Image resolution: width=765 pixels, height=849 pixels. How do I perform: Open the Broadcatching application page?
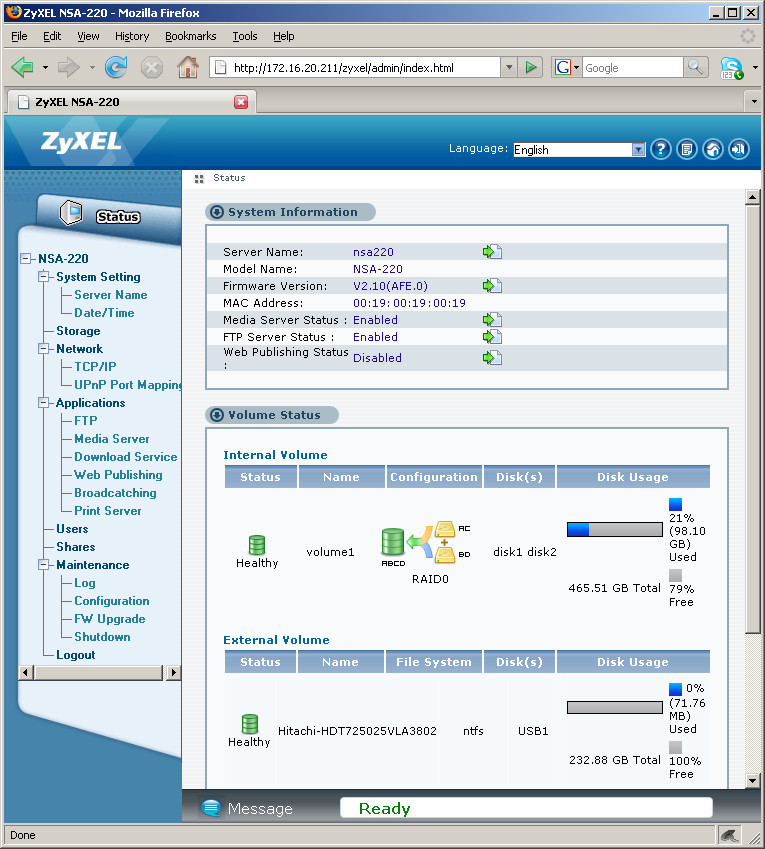pos(115,493)
